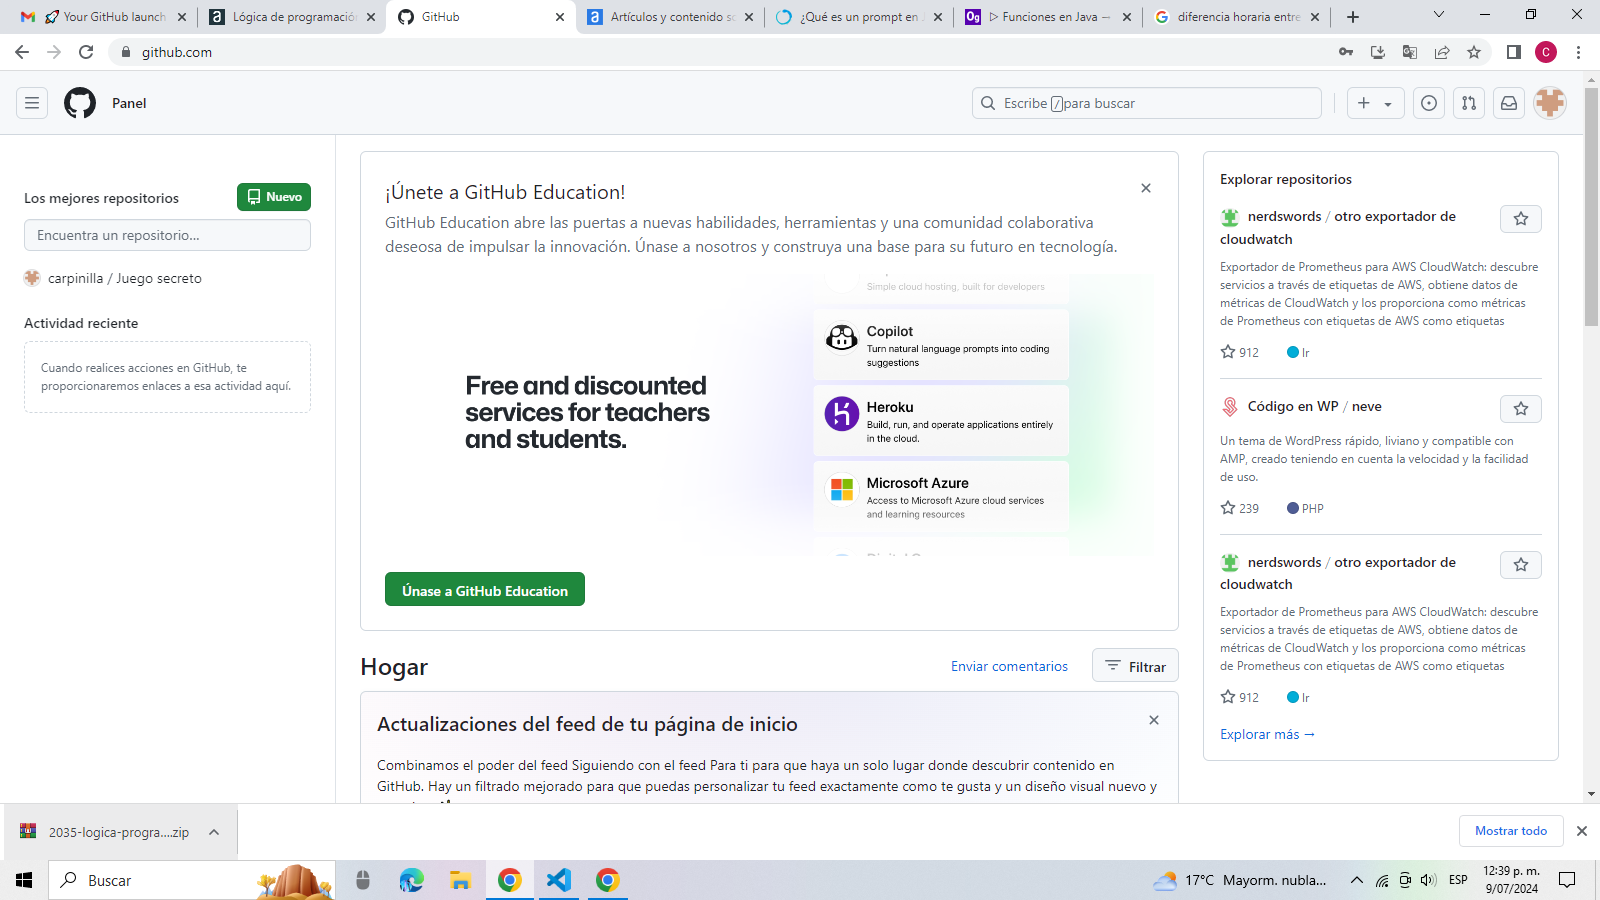
Task: Click the taskbar Buscar search box
Action: click(192, 880)
